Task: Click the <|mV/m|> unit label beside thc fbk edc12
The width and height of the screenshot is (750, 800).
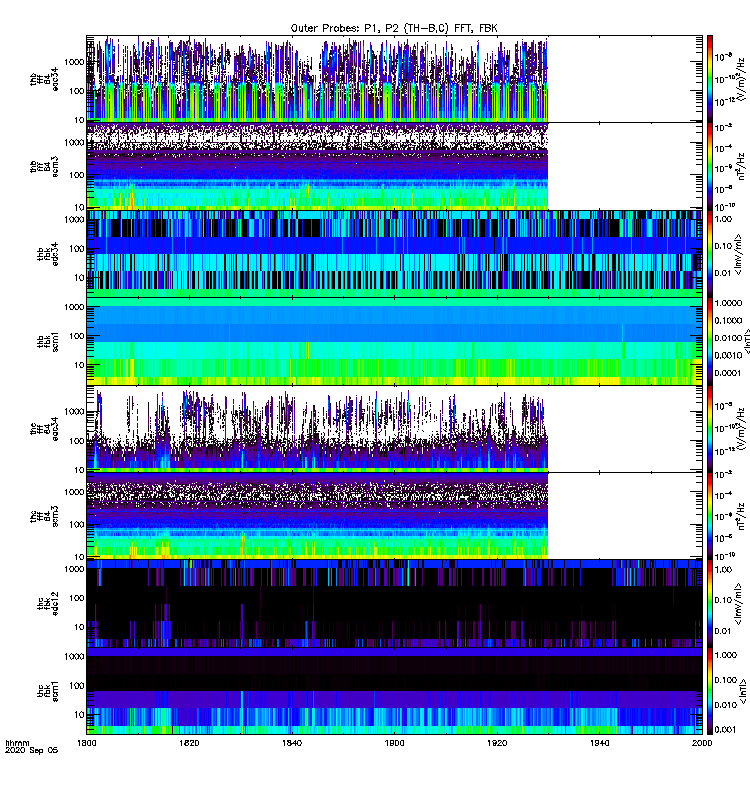Action: (738, 604)
